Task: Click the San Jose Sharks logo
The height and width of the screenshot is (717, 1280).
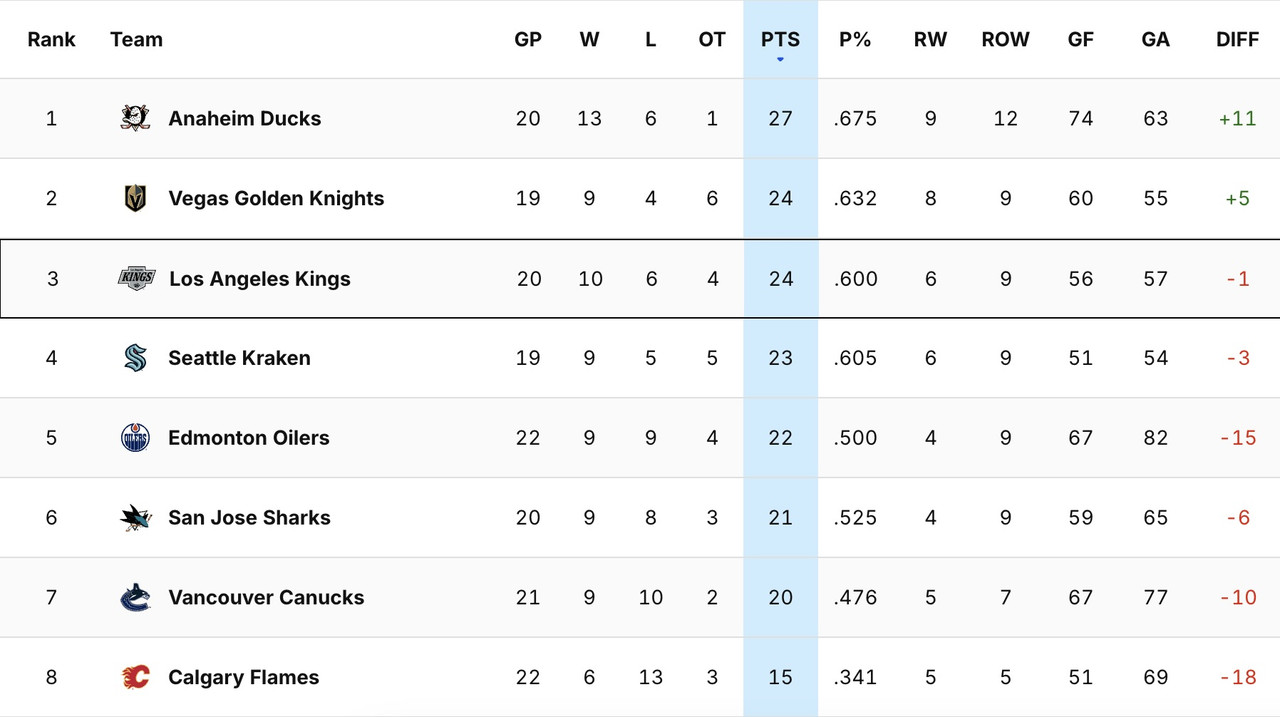Action: [133, 517]
